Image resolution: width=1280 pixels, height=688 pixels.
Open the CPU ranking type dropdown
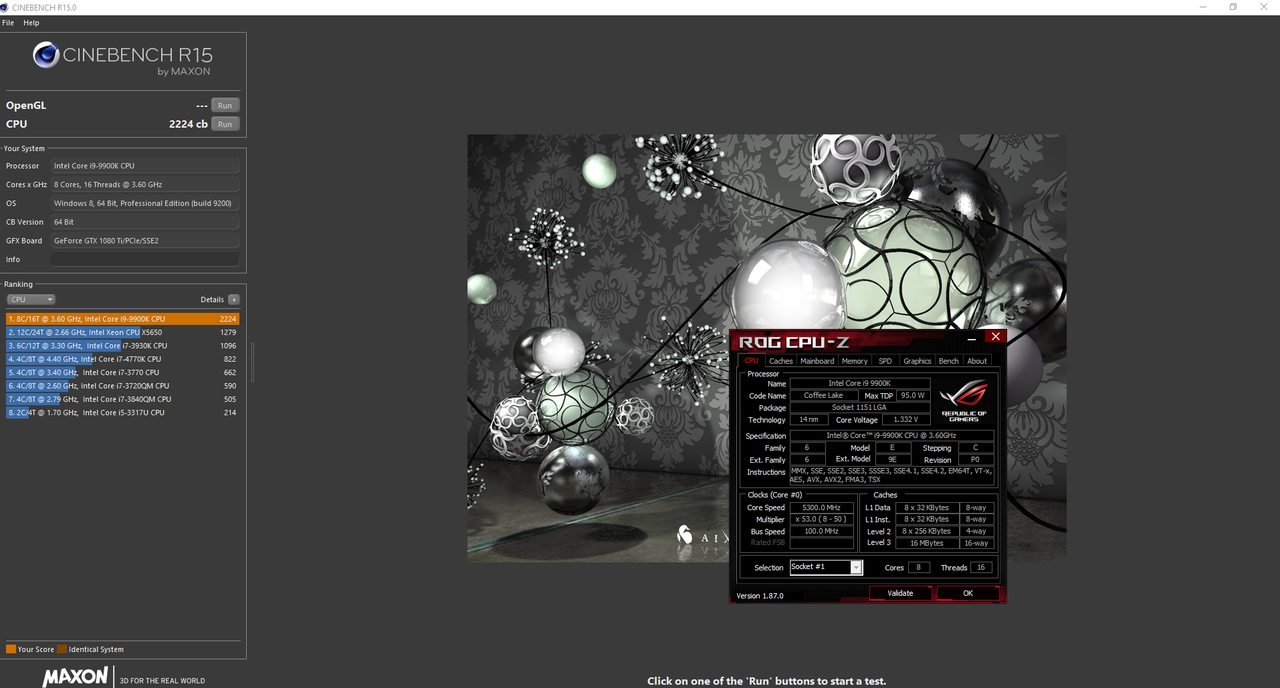click(31, 300)
